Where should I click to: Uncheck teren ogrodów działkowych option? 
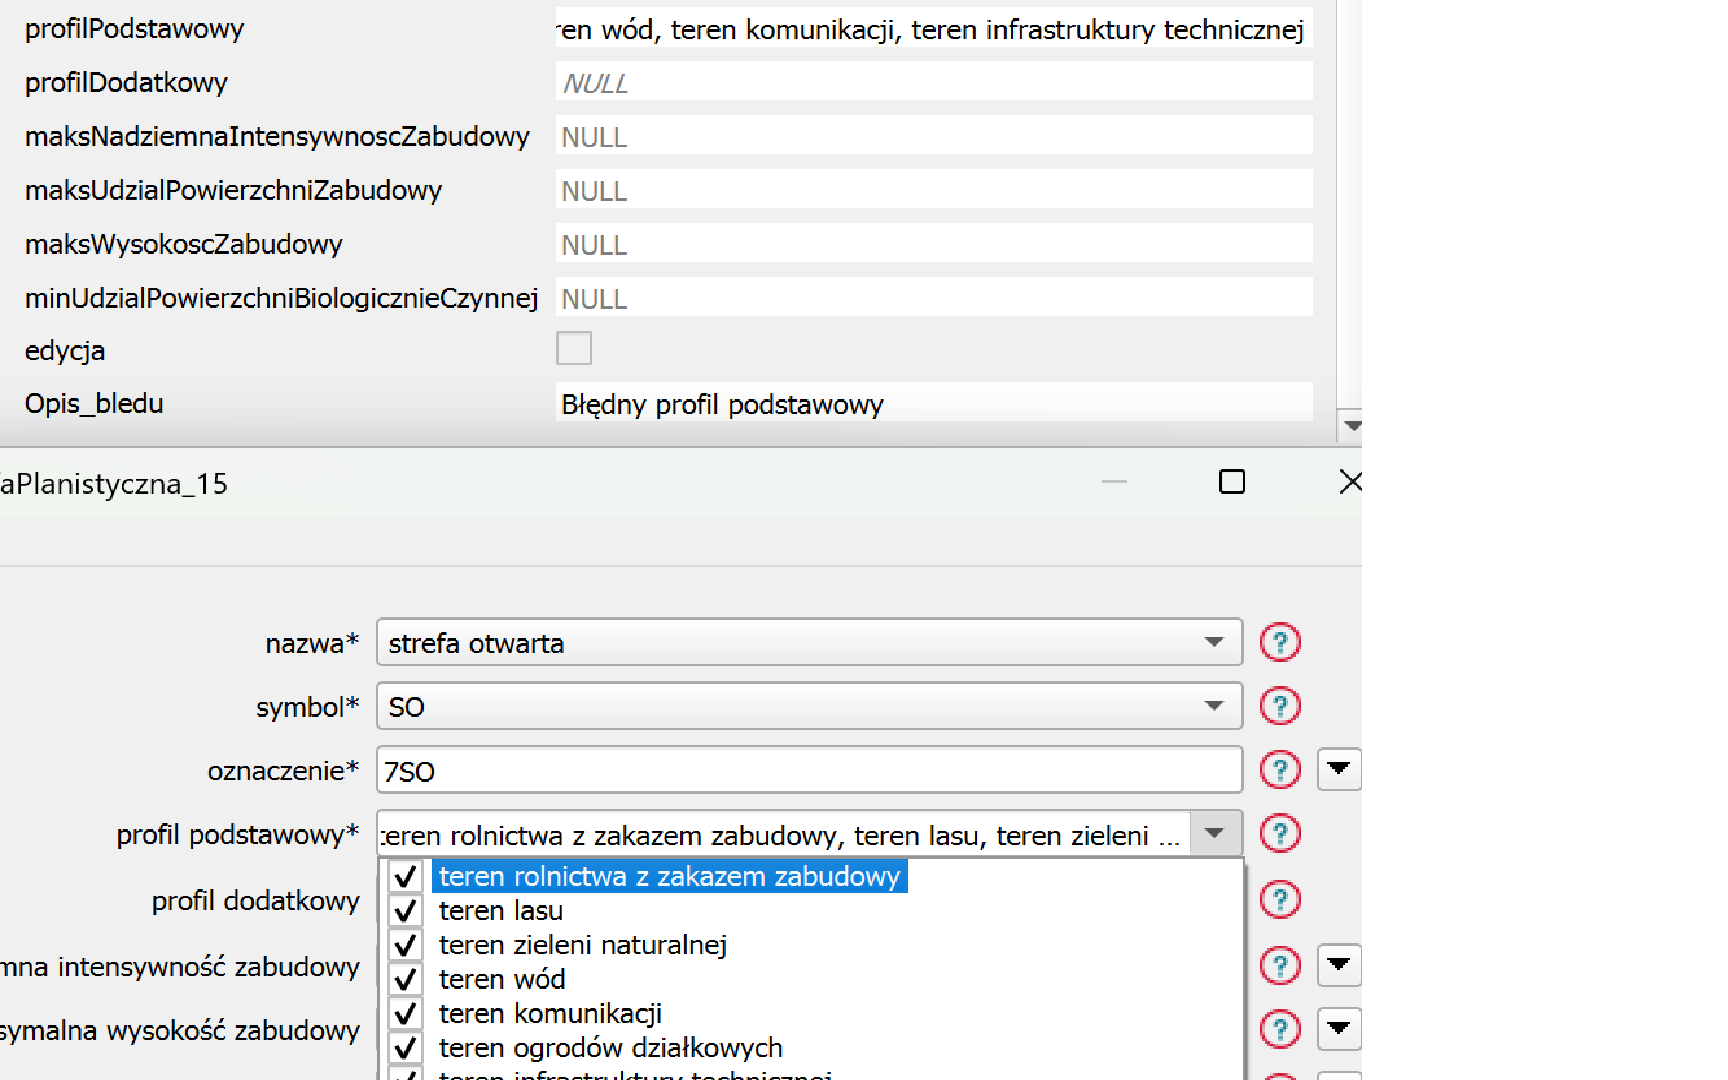tap(405, 1048)
